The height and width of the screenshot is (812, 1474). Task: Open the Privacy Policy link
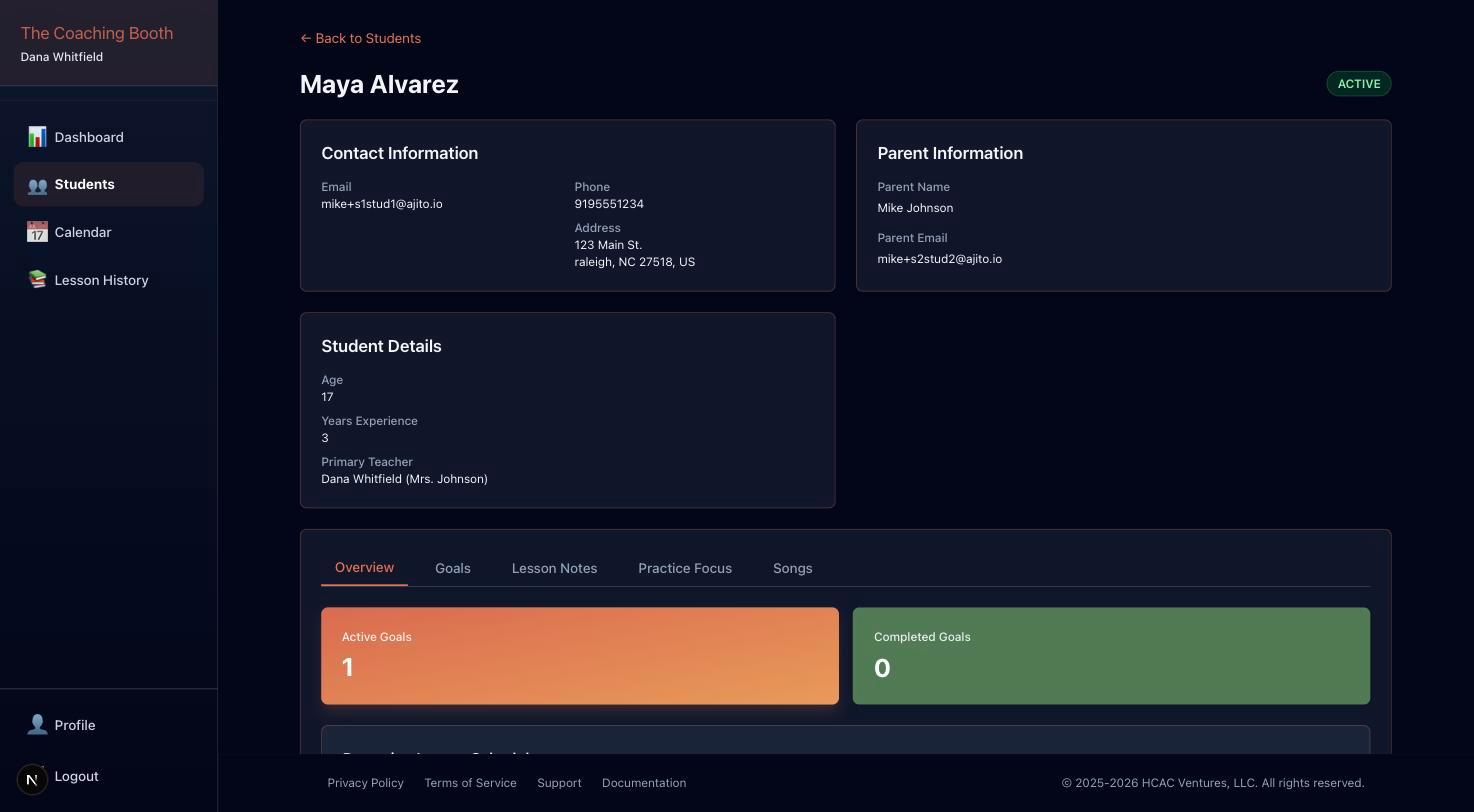365,783
